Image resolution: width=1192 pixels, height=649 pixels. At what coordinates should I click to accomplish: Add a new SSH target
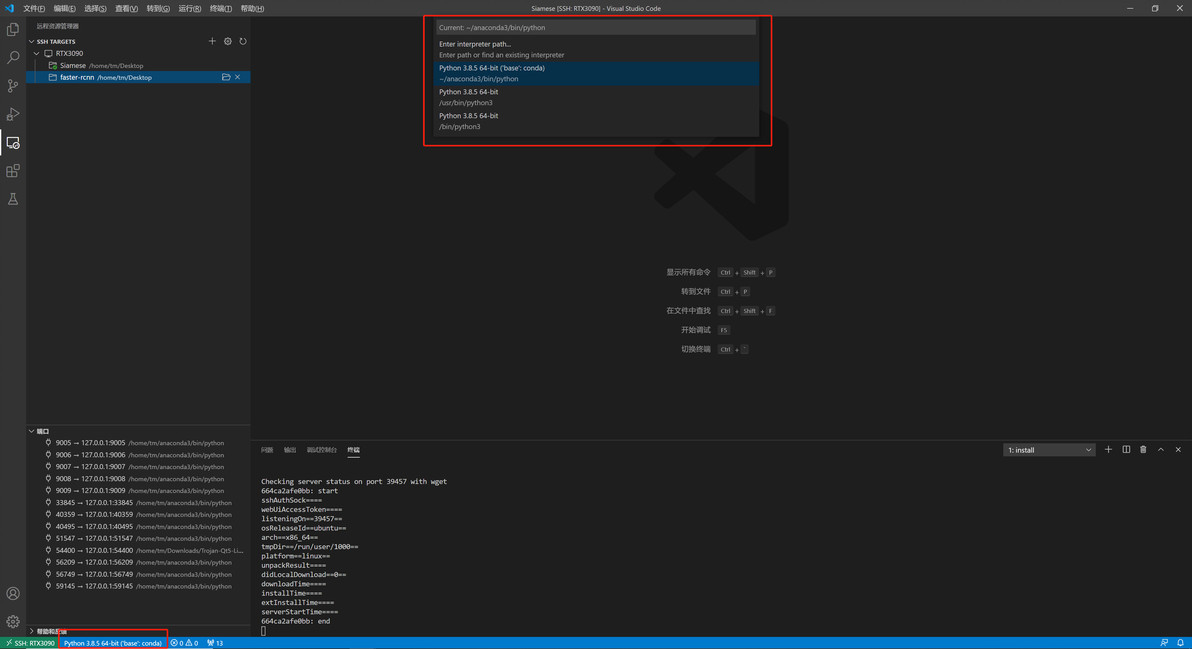click(x=212, y=41)
